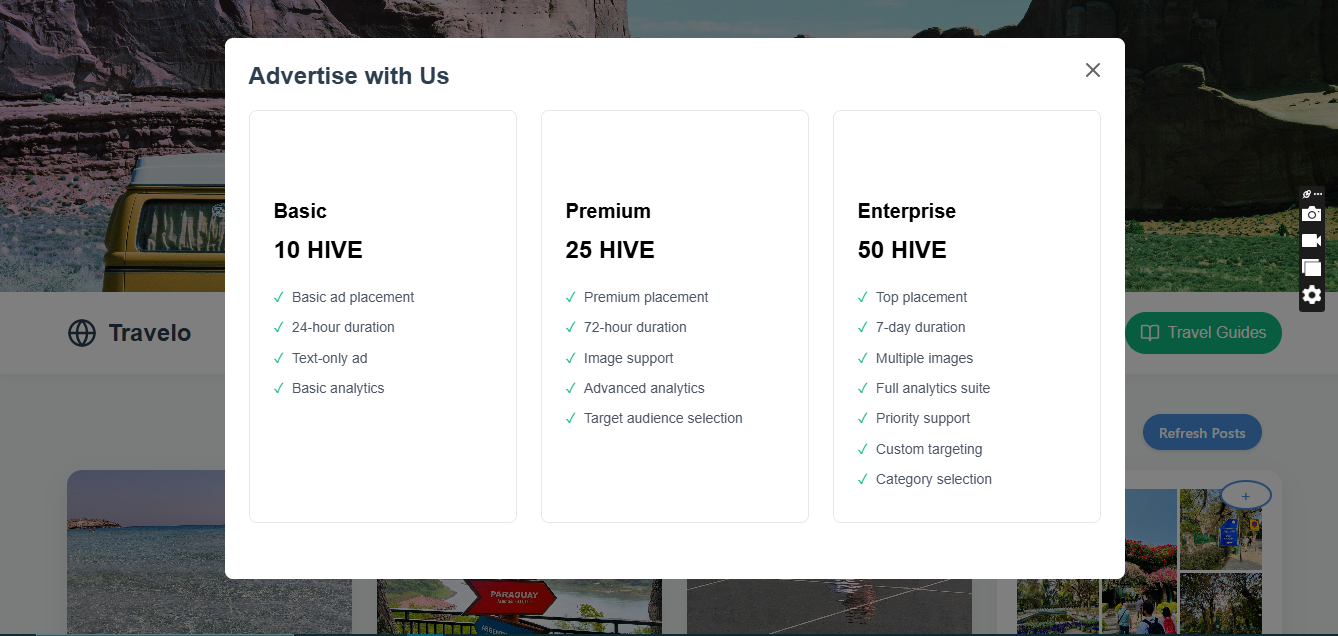Click the plus button above photo collage
This screenshot has height=636, width=1338.
[1245, 496]
